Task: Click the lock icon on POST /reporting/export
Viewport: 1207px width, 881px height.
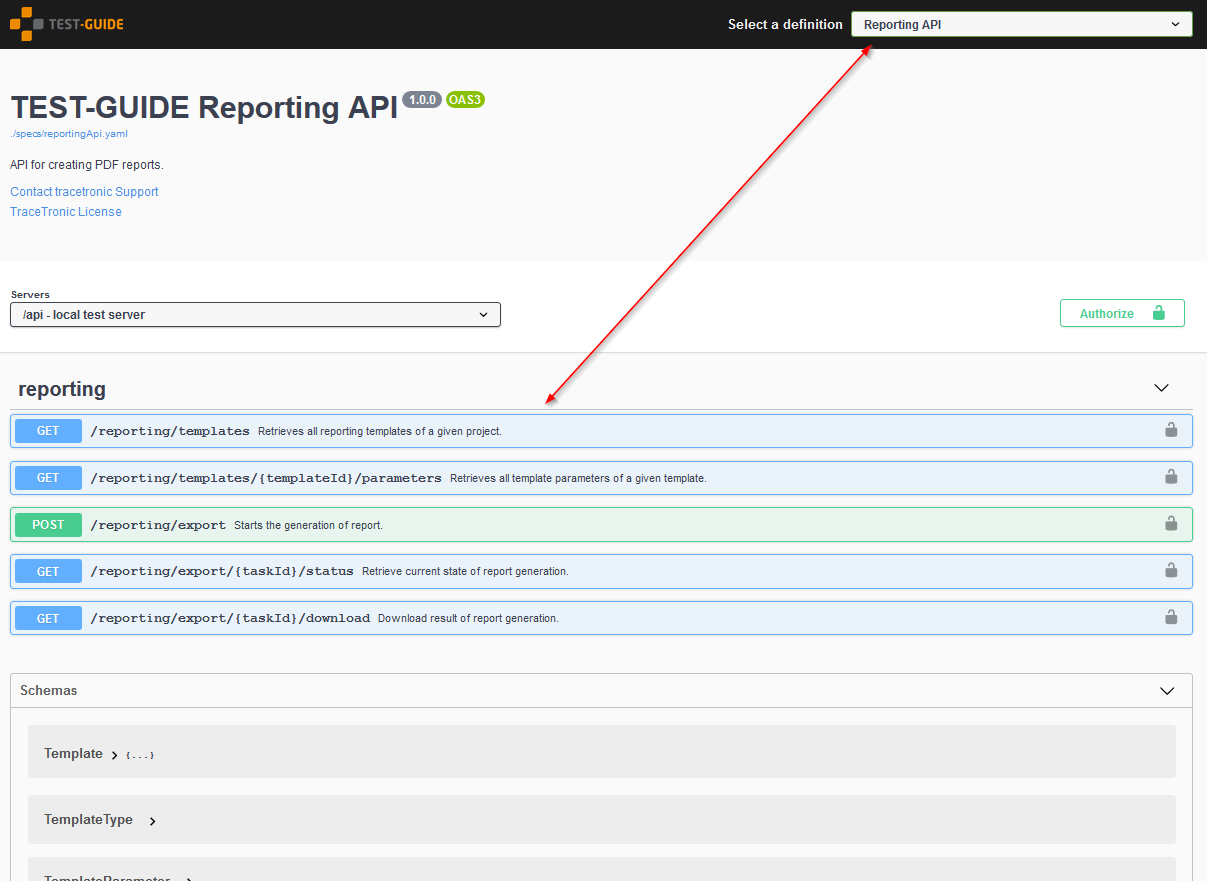Action: [1170, 524]
